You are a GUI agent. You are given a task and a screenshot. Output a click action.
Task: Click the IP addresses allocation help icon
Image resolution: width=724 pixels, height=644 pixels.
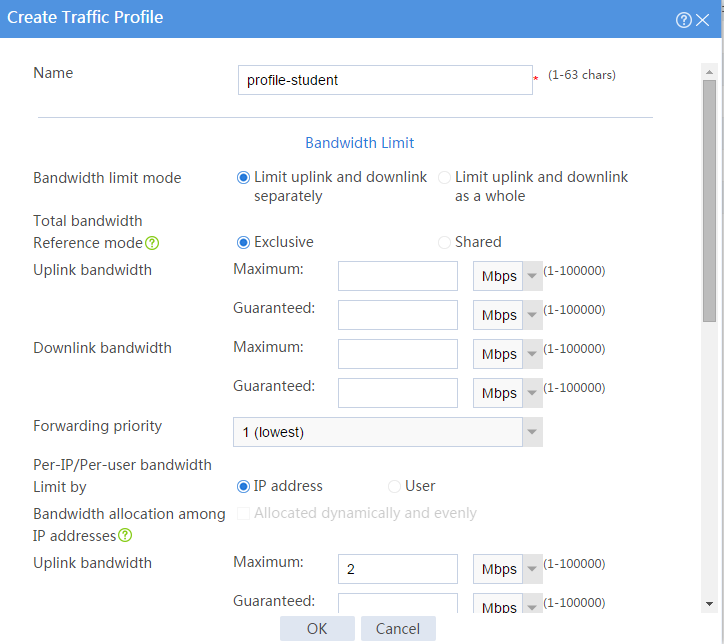coord(125,536)
